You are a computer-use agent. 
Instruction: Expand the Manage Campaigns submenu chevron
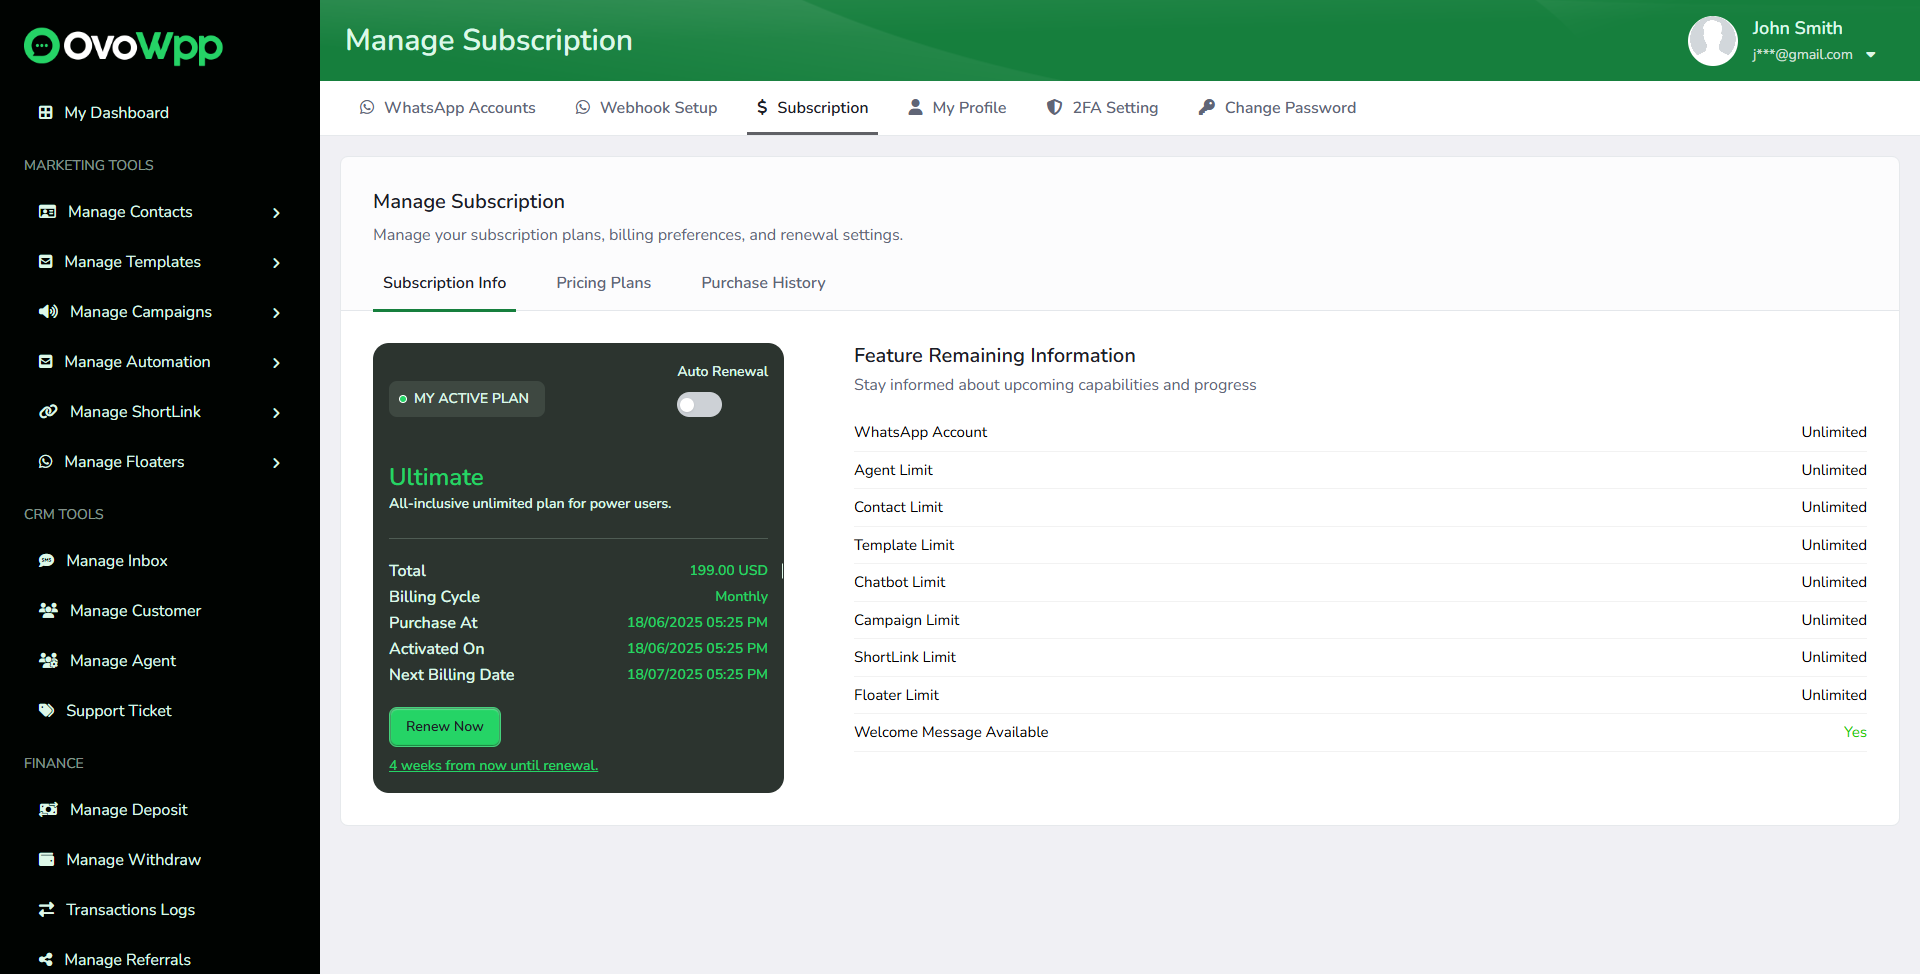[x=277, y=313]
